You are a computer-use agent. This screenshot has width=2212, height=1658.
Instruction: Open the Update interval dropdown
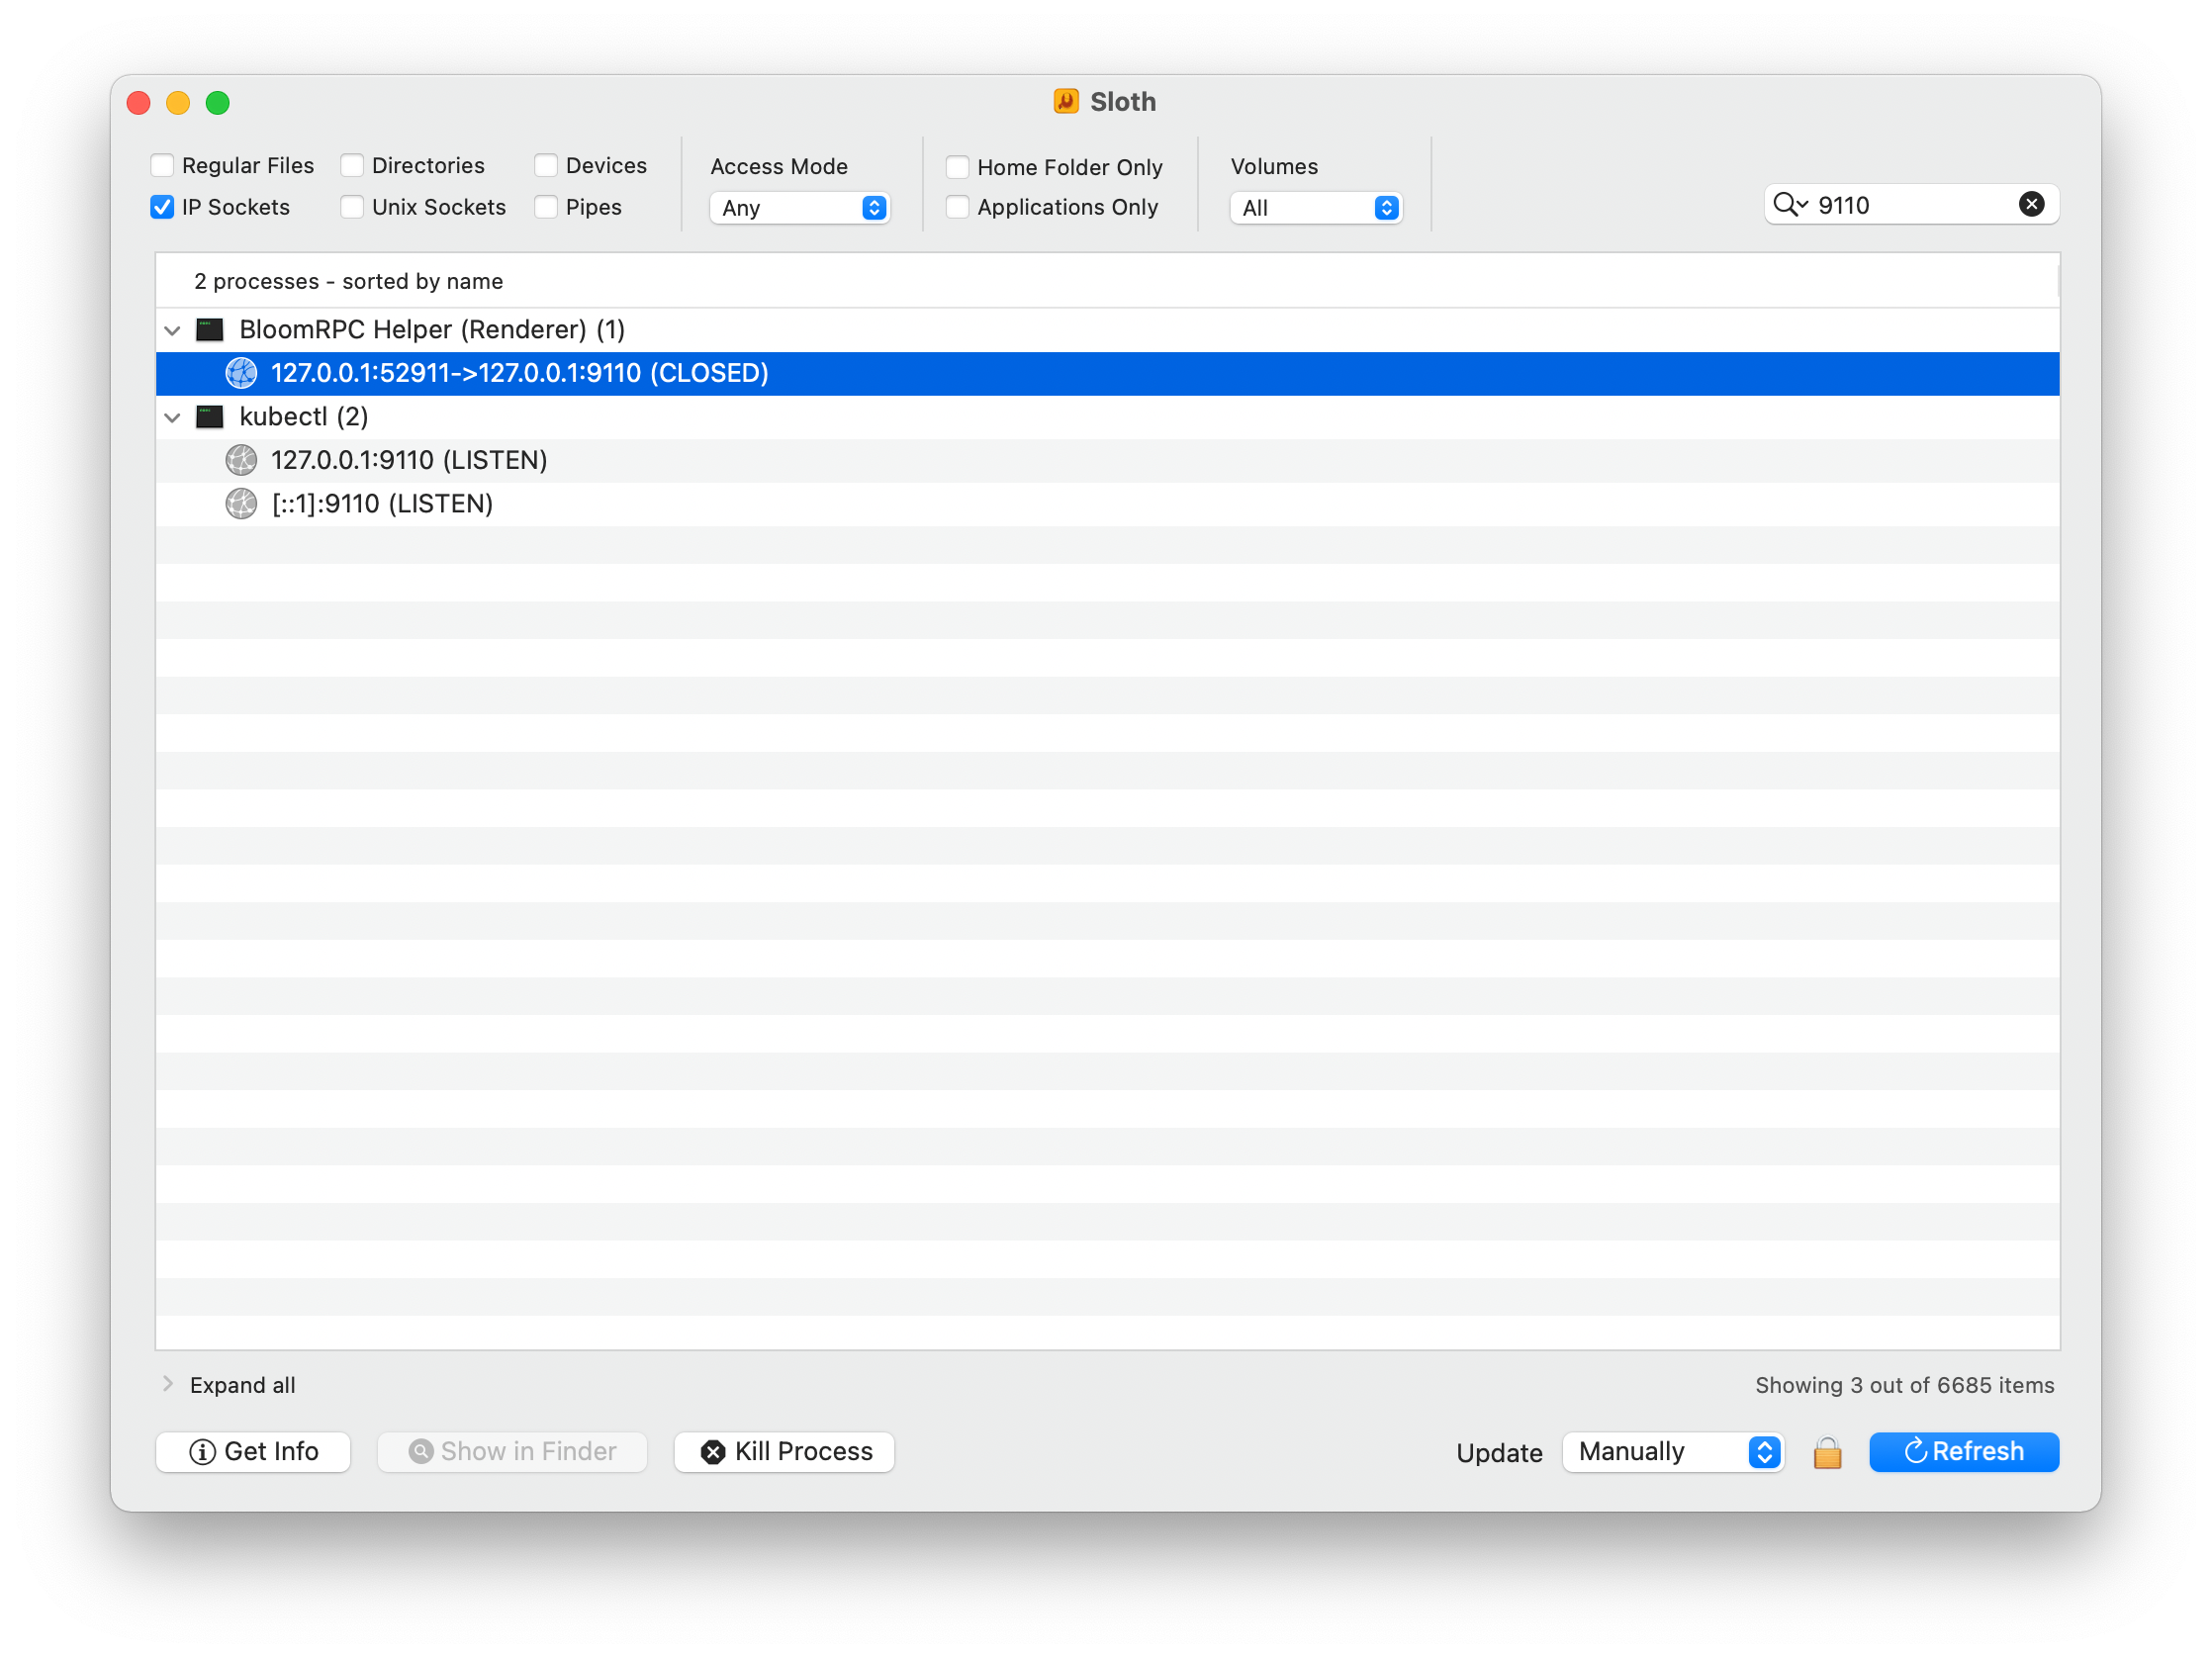pos(1673,1452)
